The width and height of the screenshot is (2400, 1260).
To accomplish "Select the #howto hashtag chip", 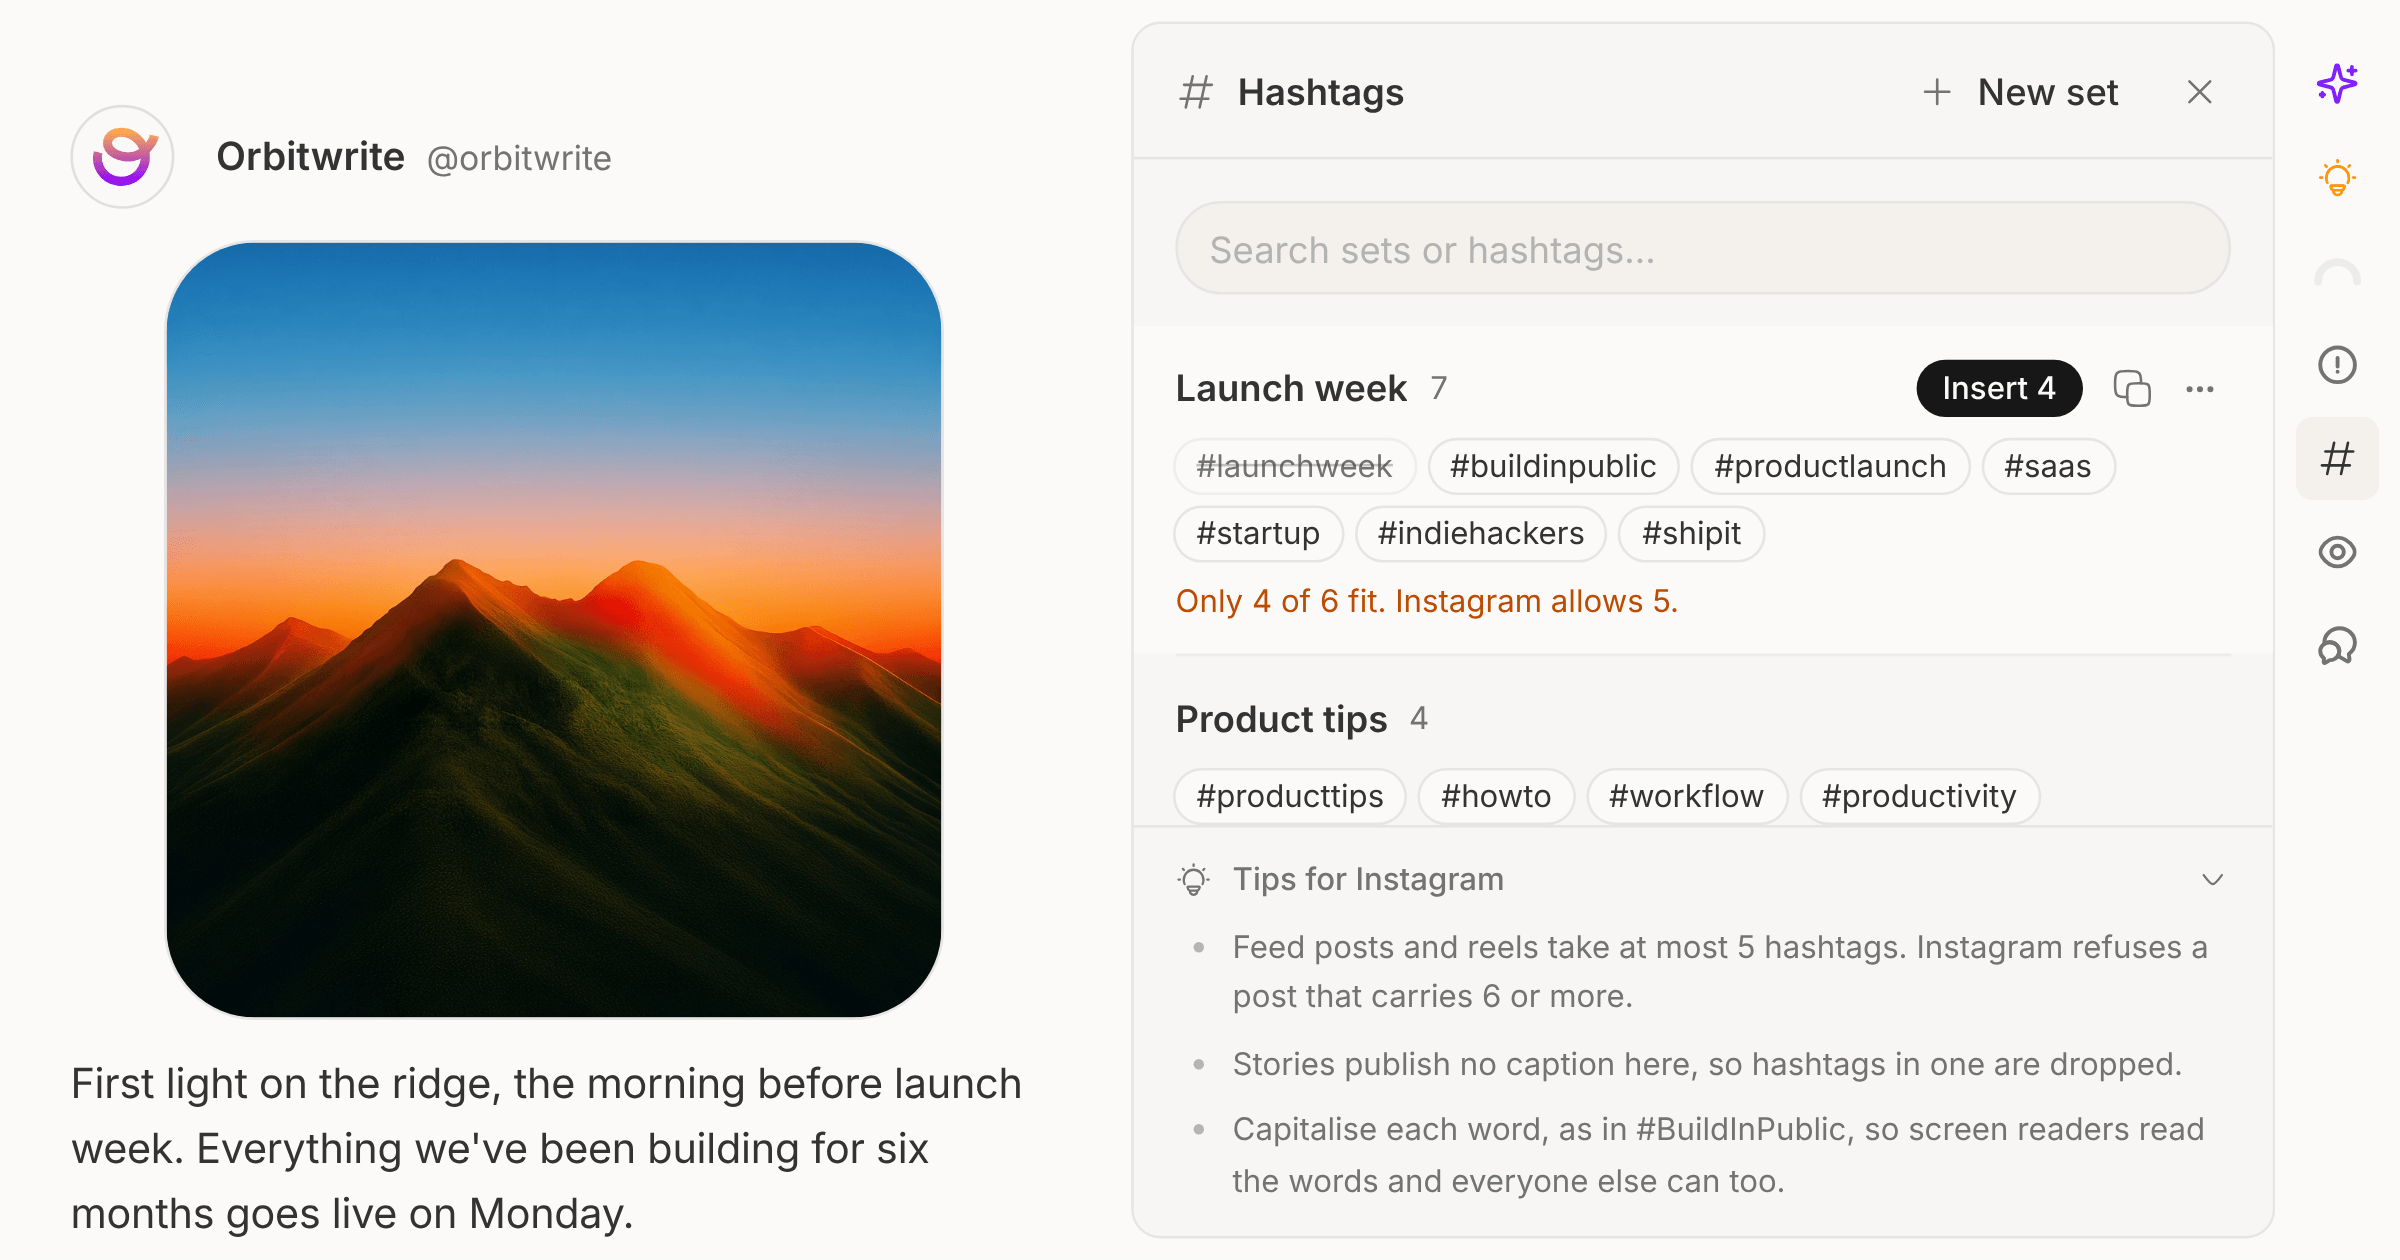I will click(x=1496, y=796).
